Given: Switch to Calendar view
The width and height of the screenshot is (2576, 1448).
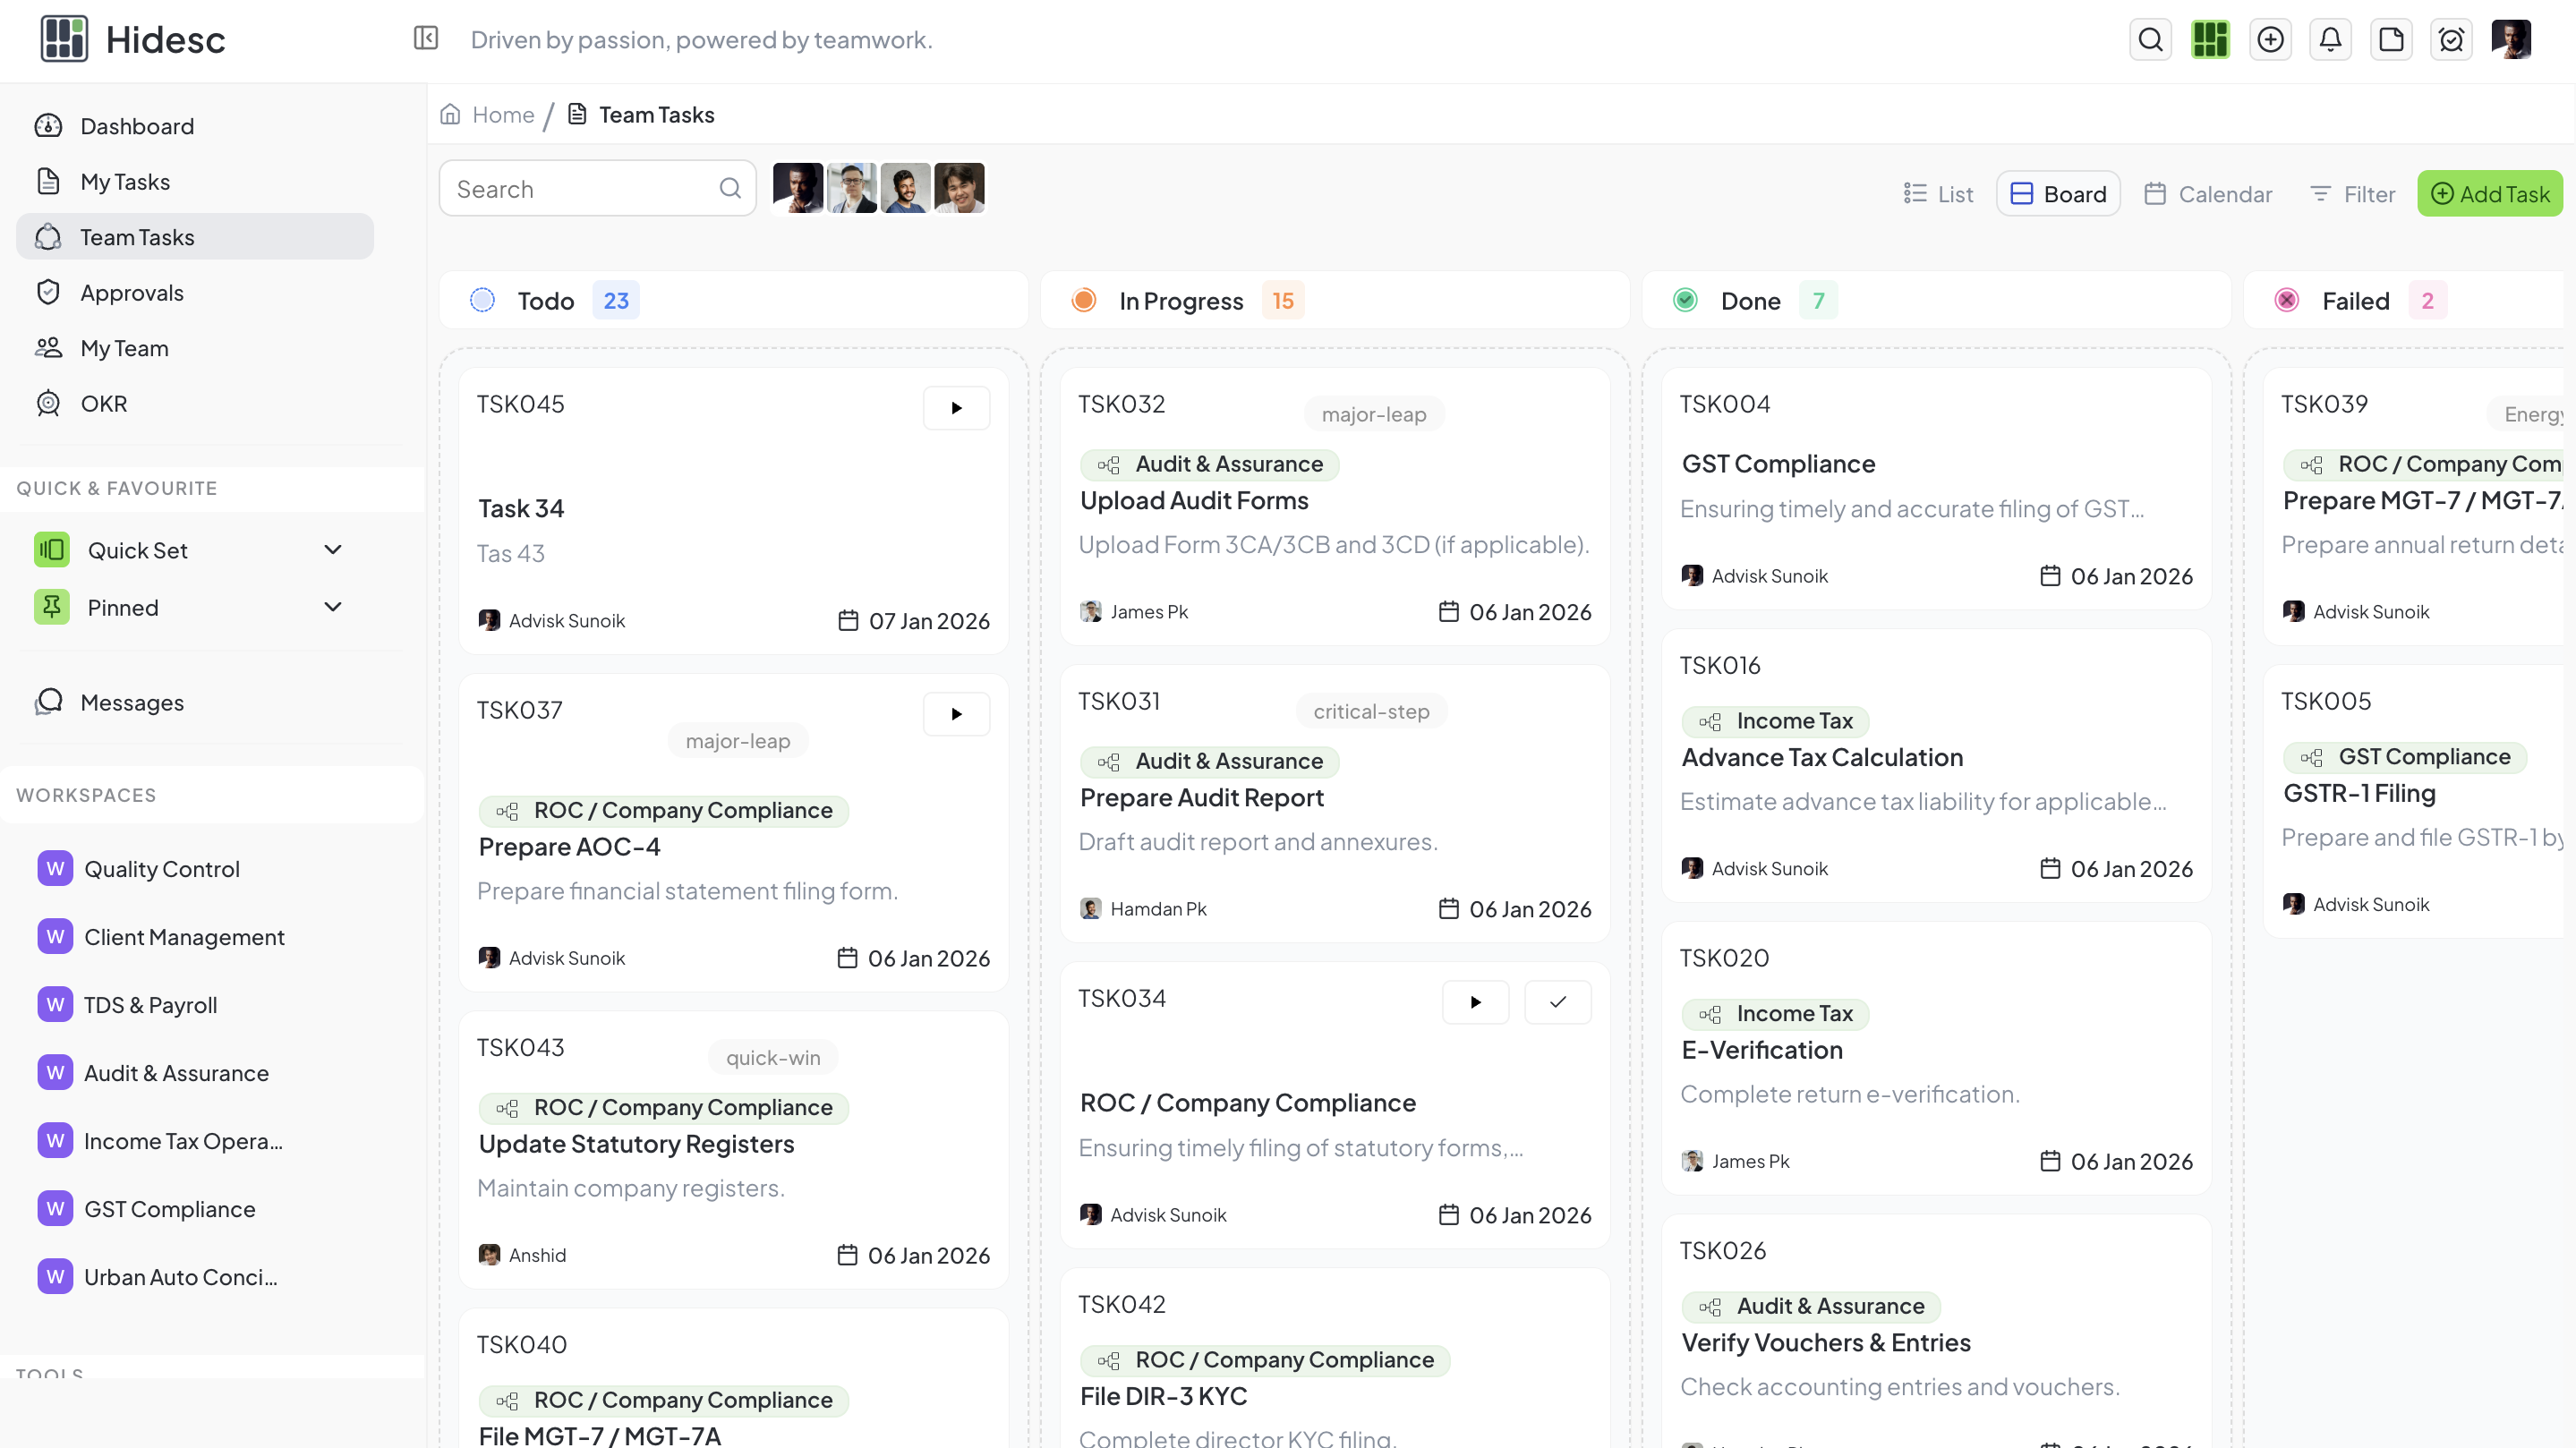Looking at the screenshot, I should [x=2208, y=193].
